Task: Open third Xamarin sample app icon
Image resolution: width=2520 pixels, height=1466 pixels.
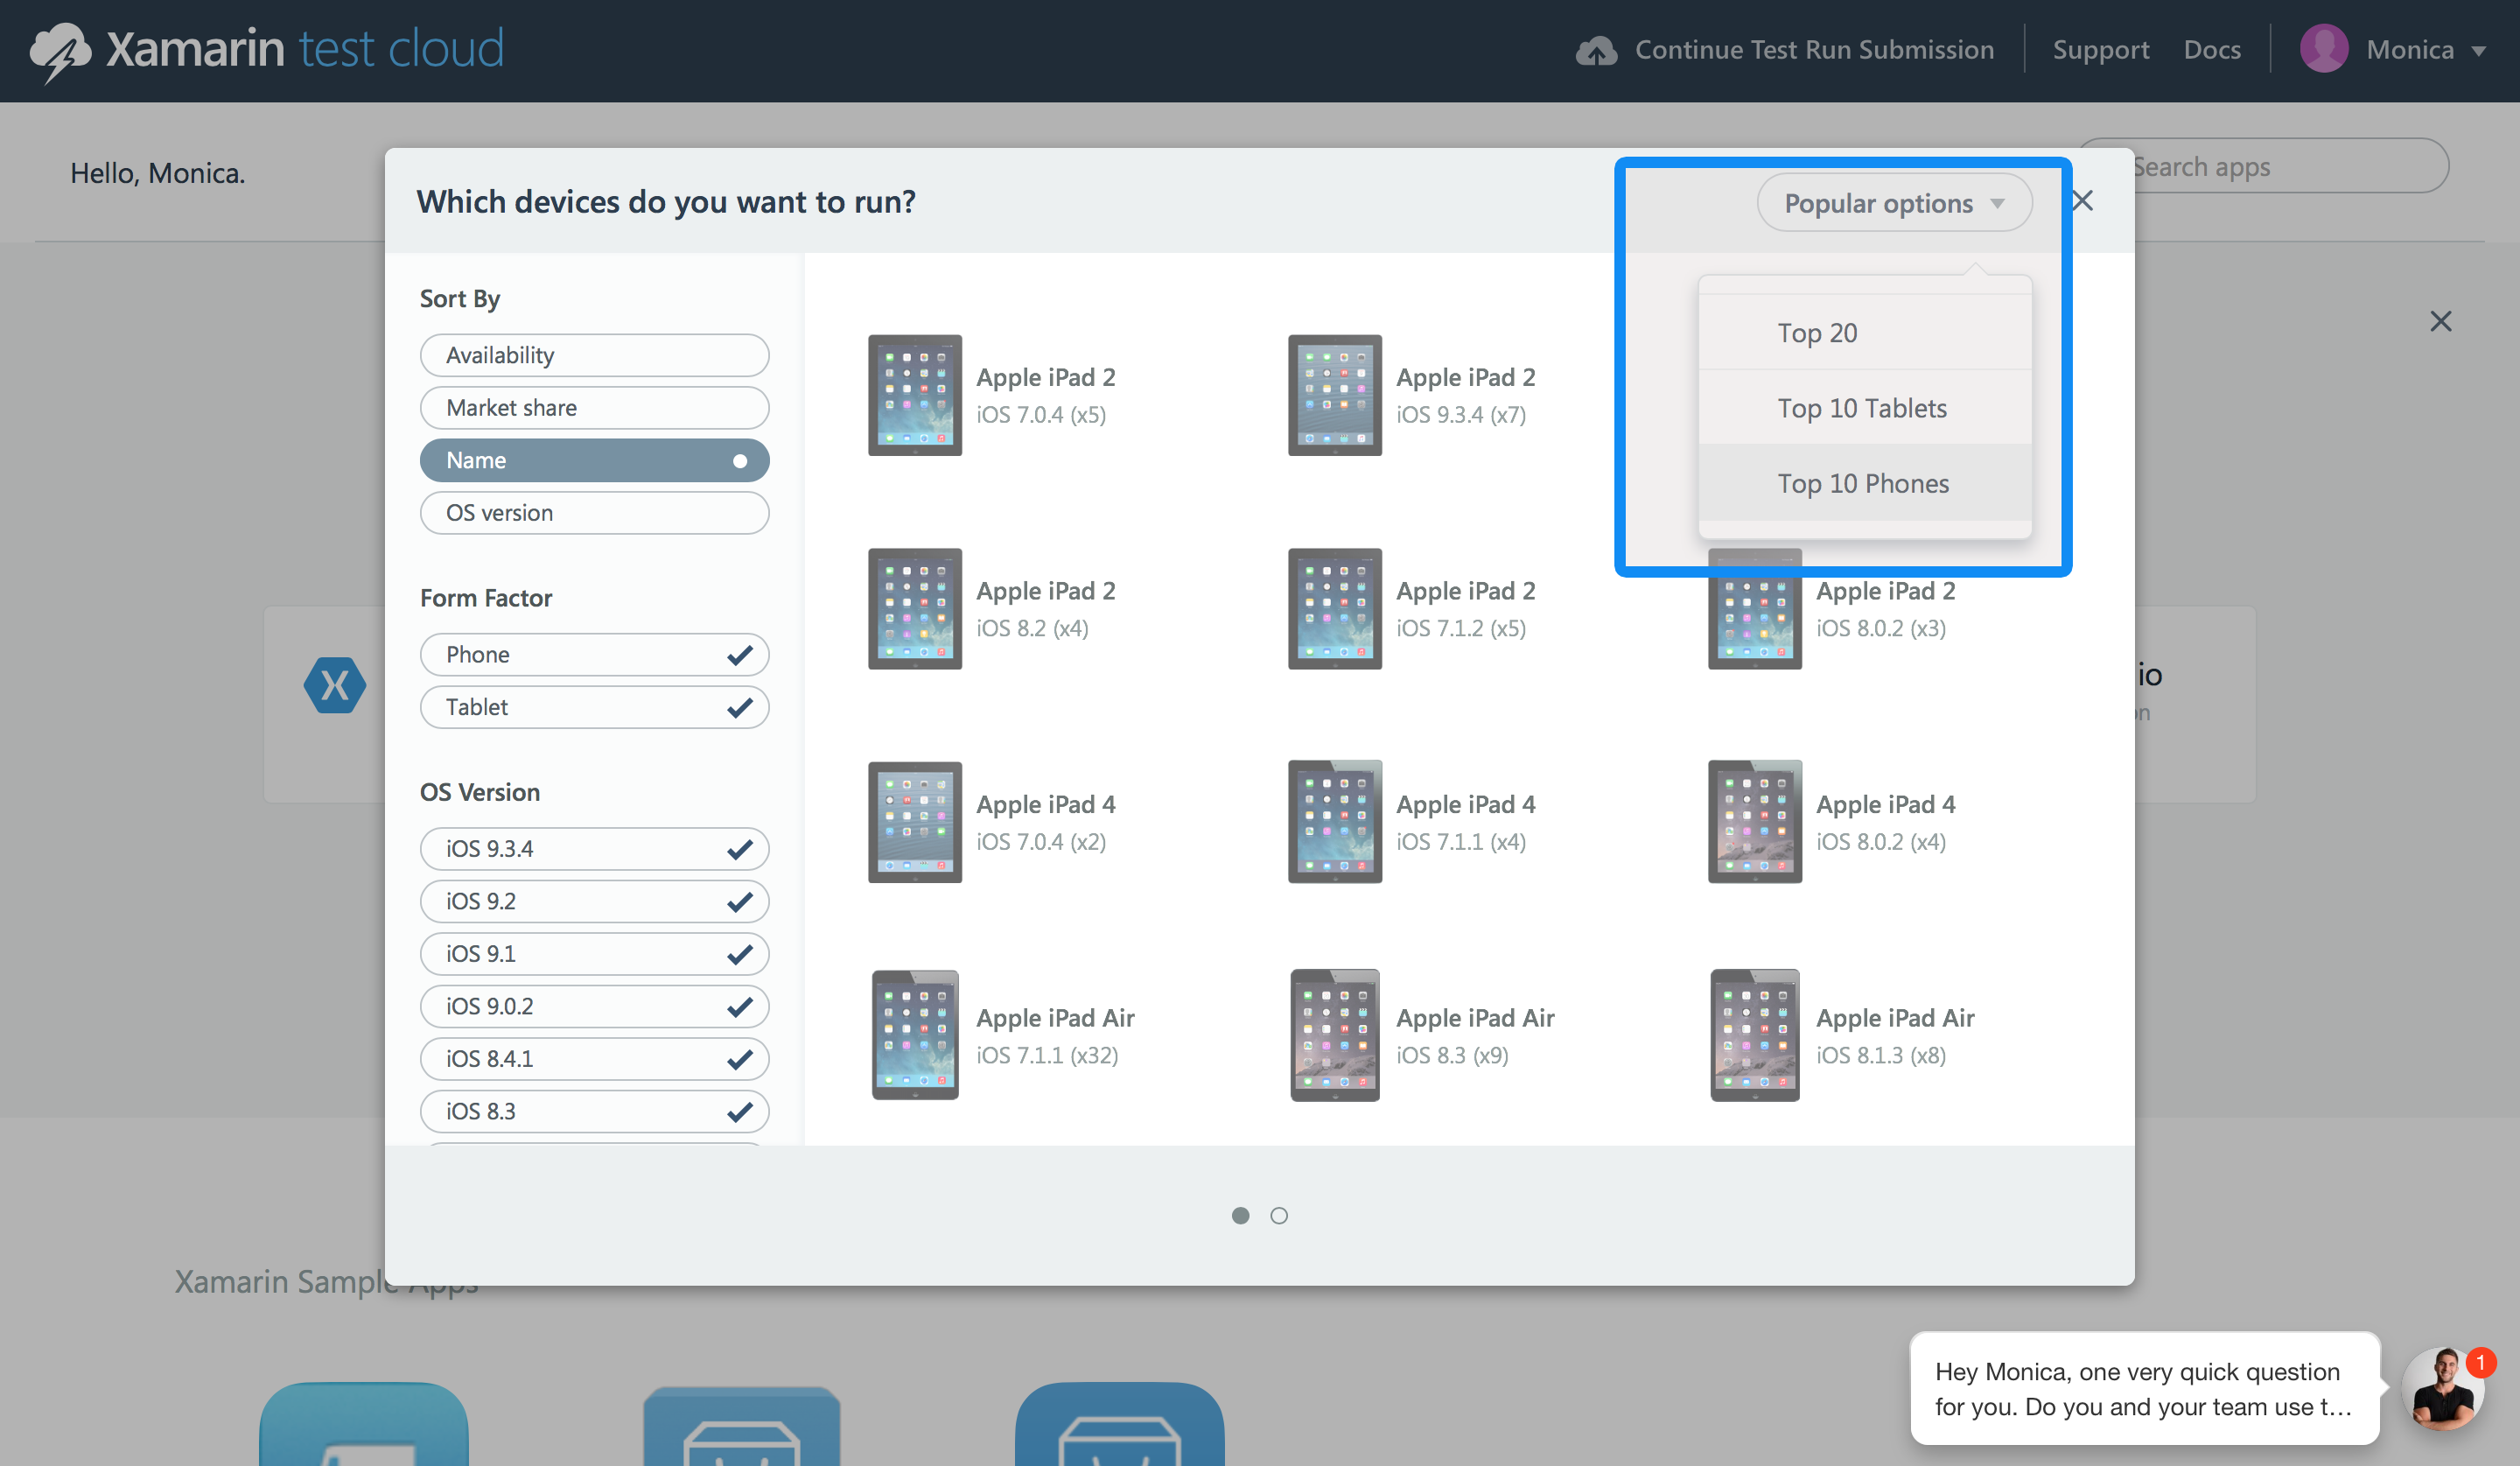Action: (1119, 1424)
